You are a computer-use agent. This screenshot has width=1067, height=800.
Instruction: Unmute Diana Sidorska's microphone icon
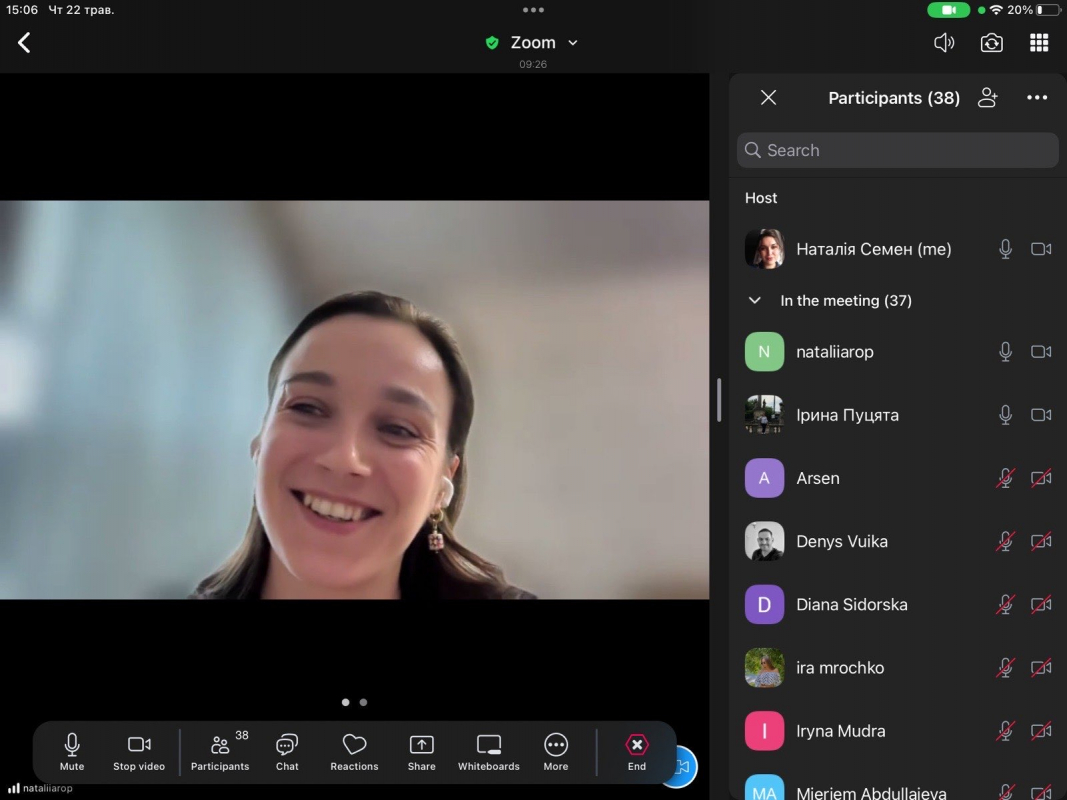pyautogui.click(x=1005, y=605)
